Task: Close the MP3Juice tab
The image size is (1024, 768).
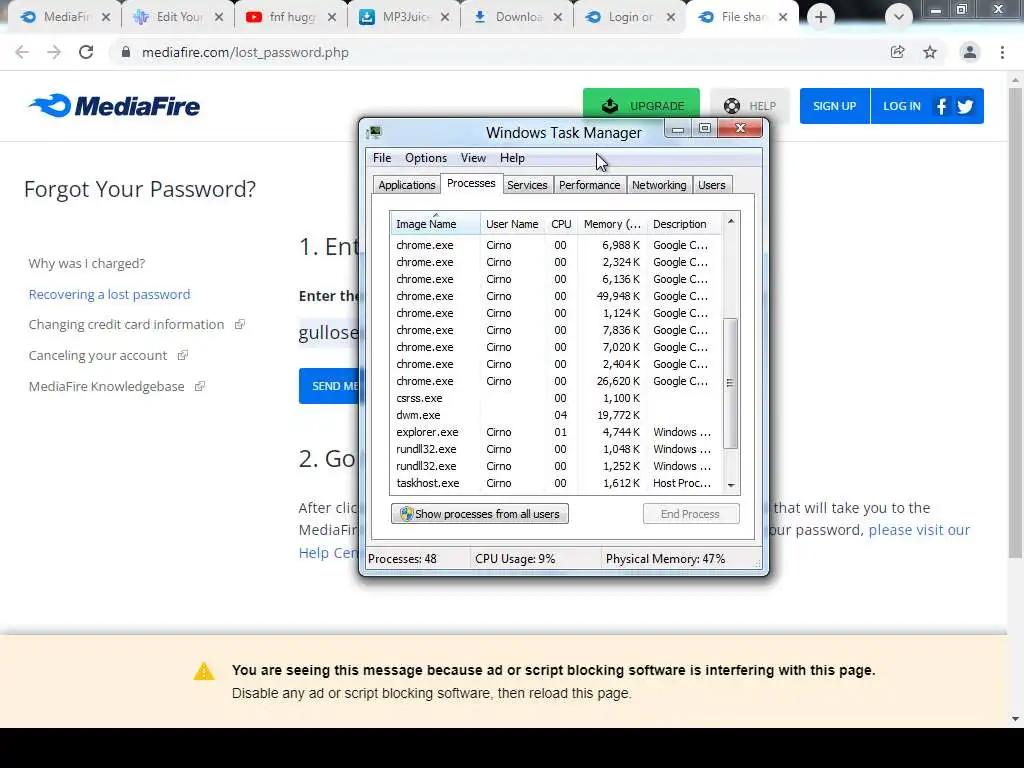Action: pos(445,18)
